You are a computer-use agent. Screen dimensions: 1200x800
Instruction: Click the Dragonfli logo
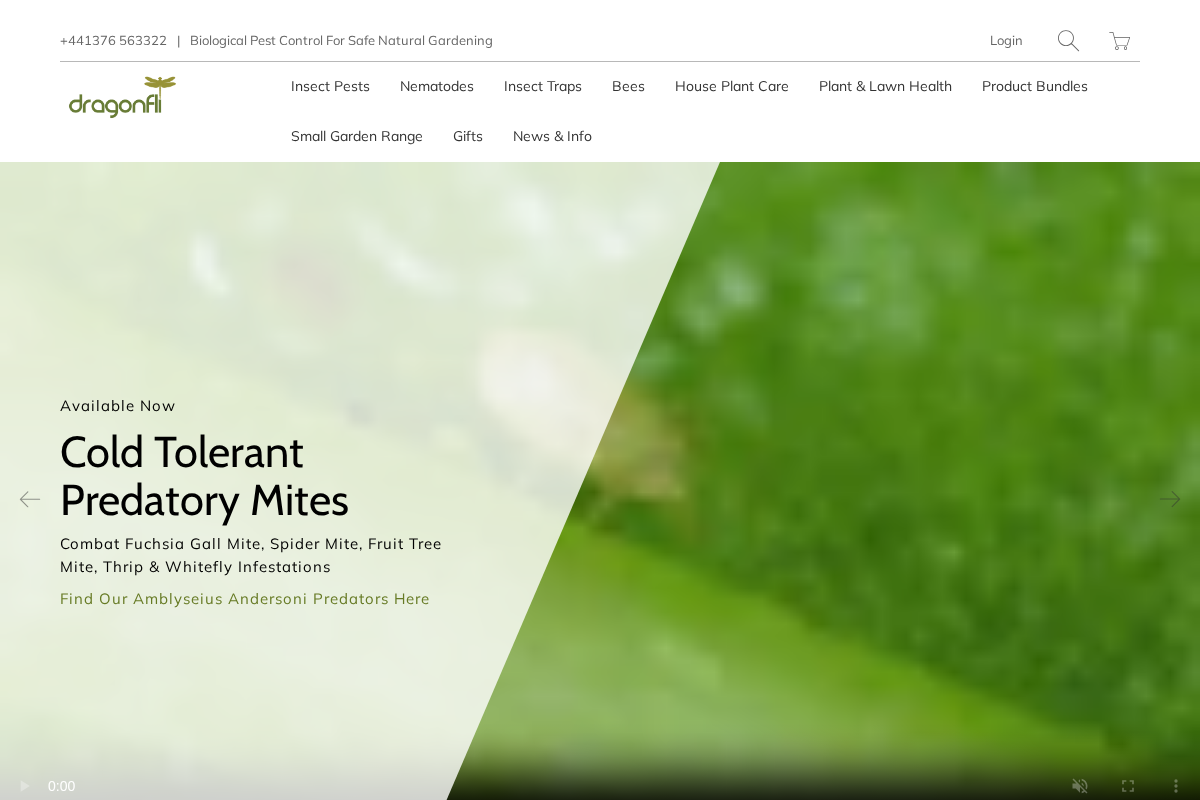point(122,97)
